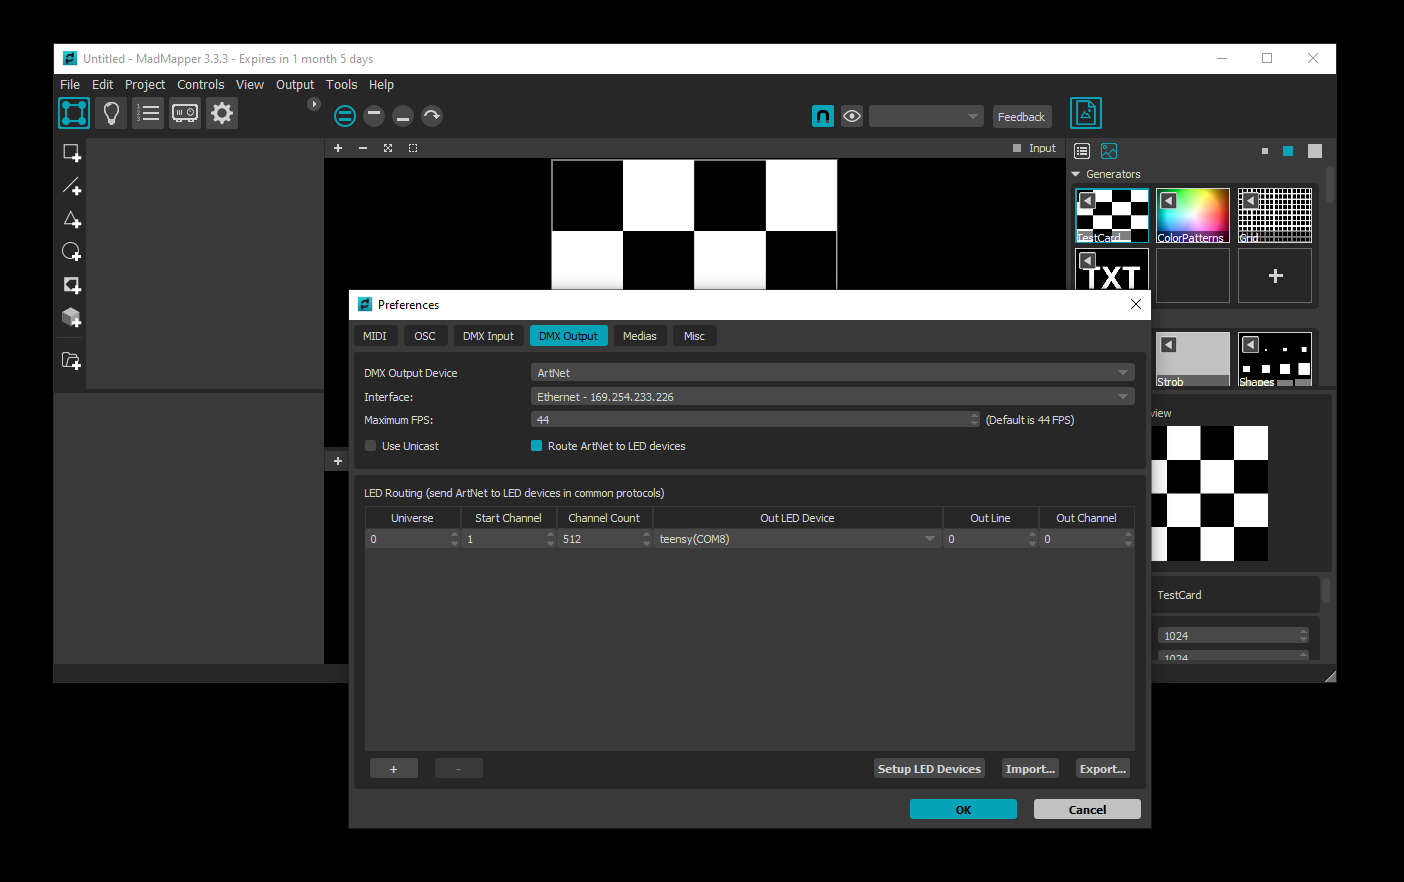This screenshot has width=1404, height=882.
Task: Enable the Use Unicast checkbox
Action: [x=371, y=446]
